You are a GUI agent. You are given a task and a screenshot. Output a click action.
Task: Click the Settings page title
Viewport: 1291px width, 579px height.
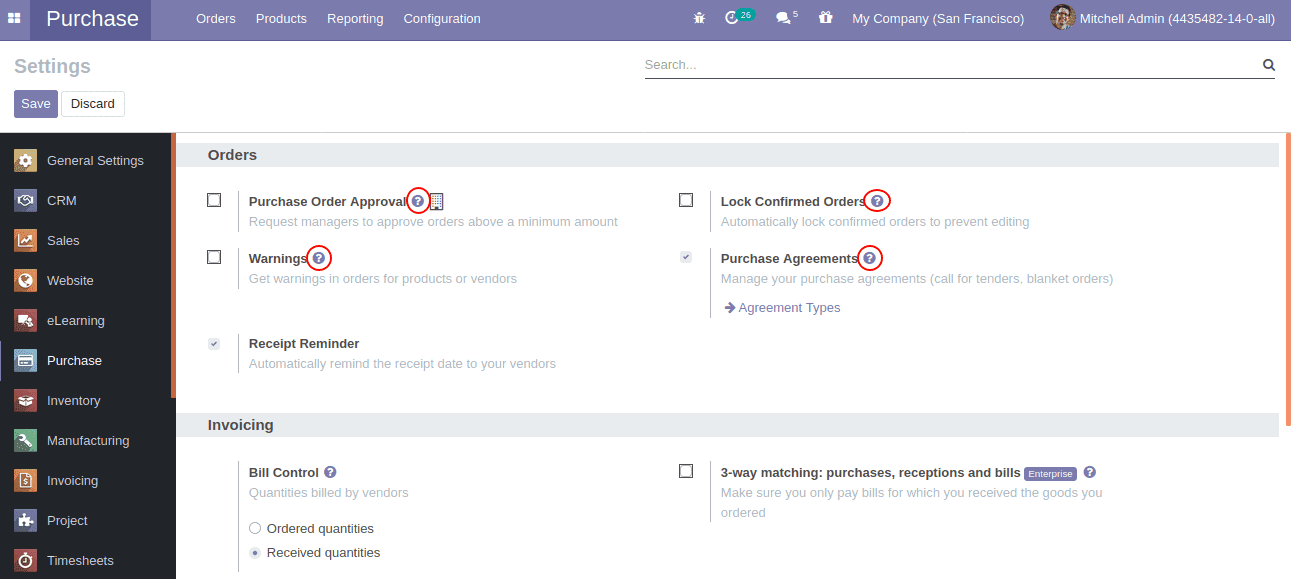point(52,66)
